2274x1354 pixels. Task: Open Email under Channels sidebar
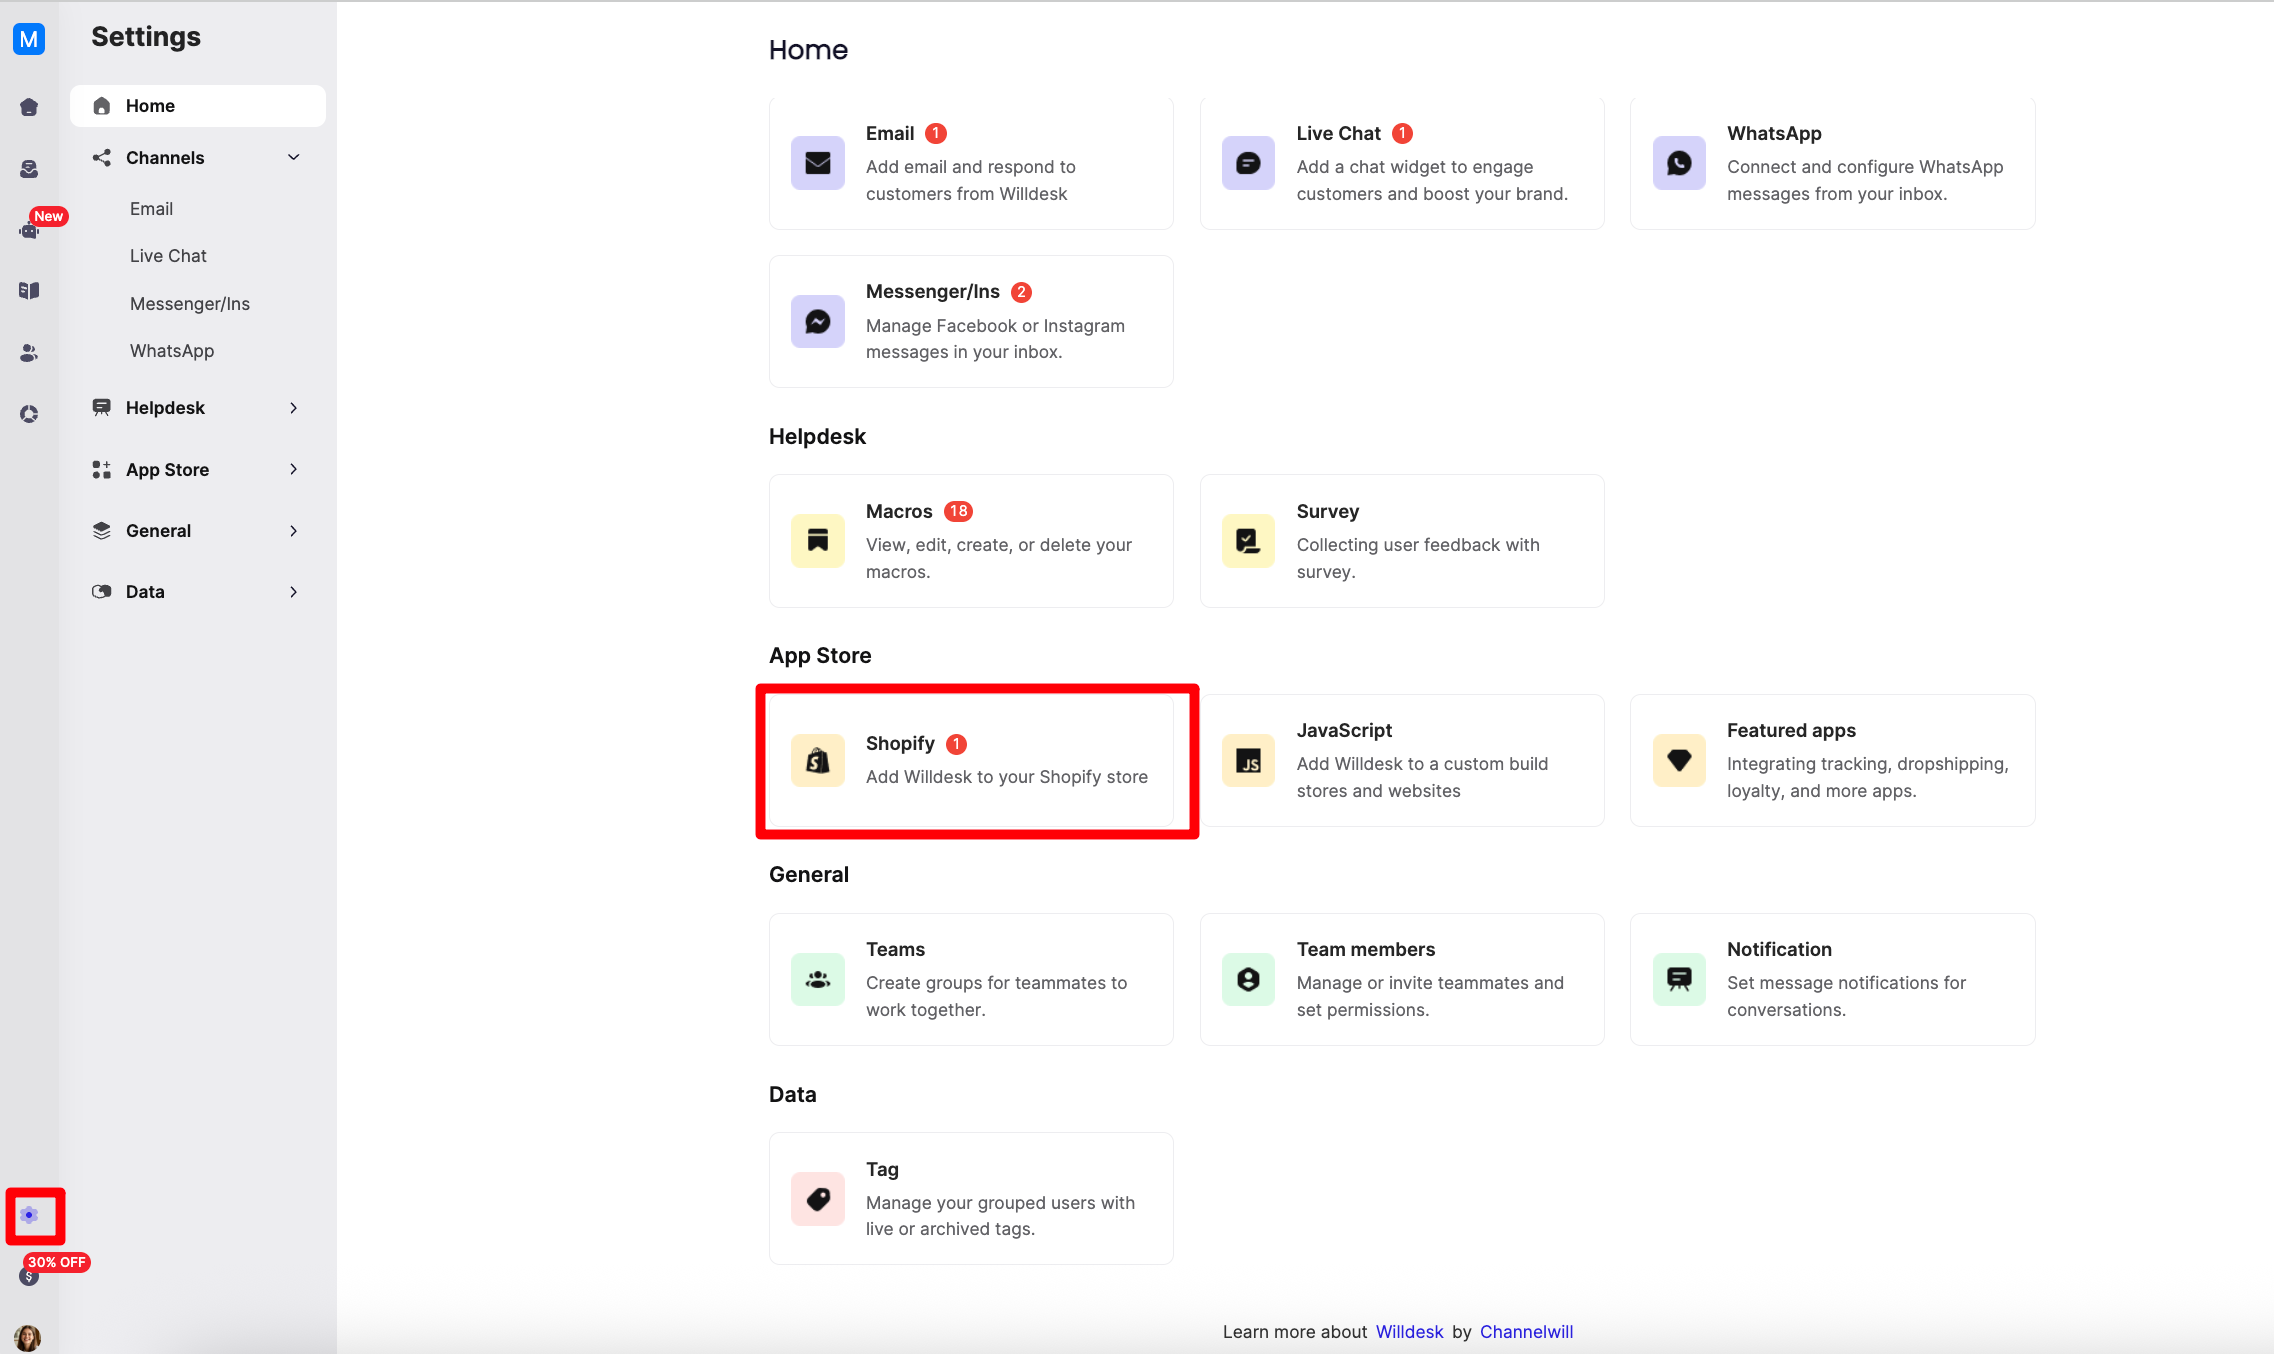(x=151, y=209)
